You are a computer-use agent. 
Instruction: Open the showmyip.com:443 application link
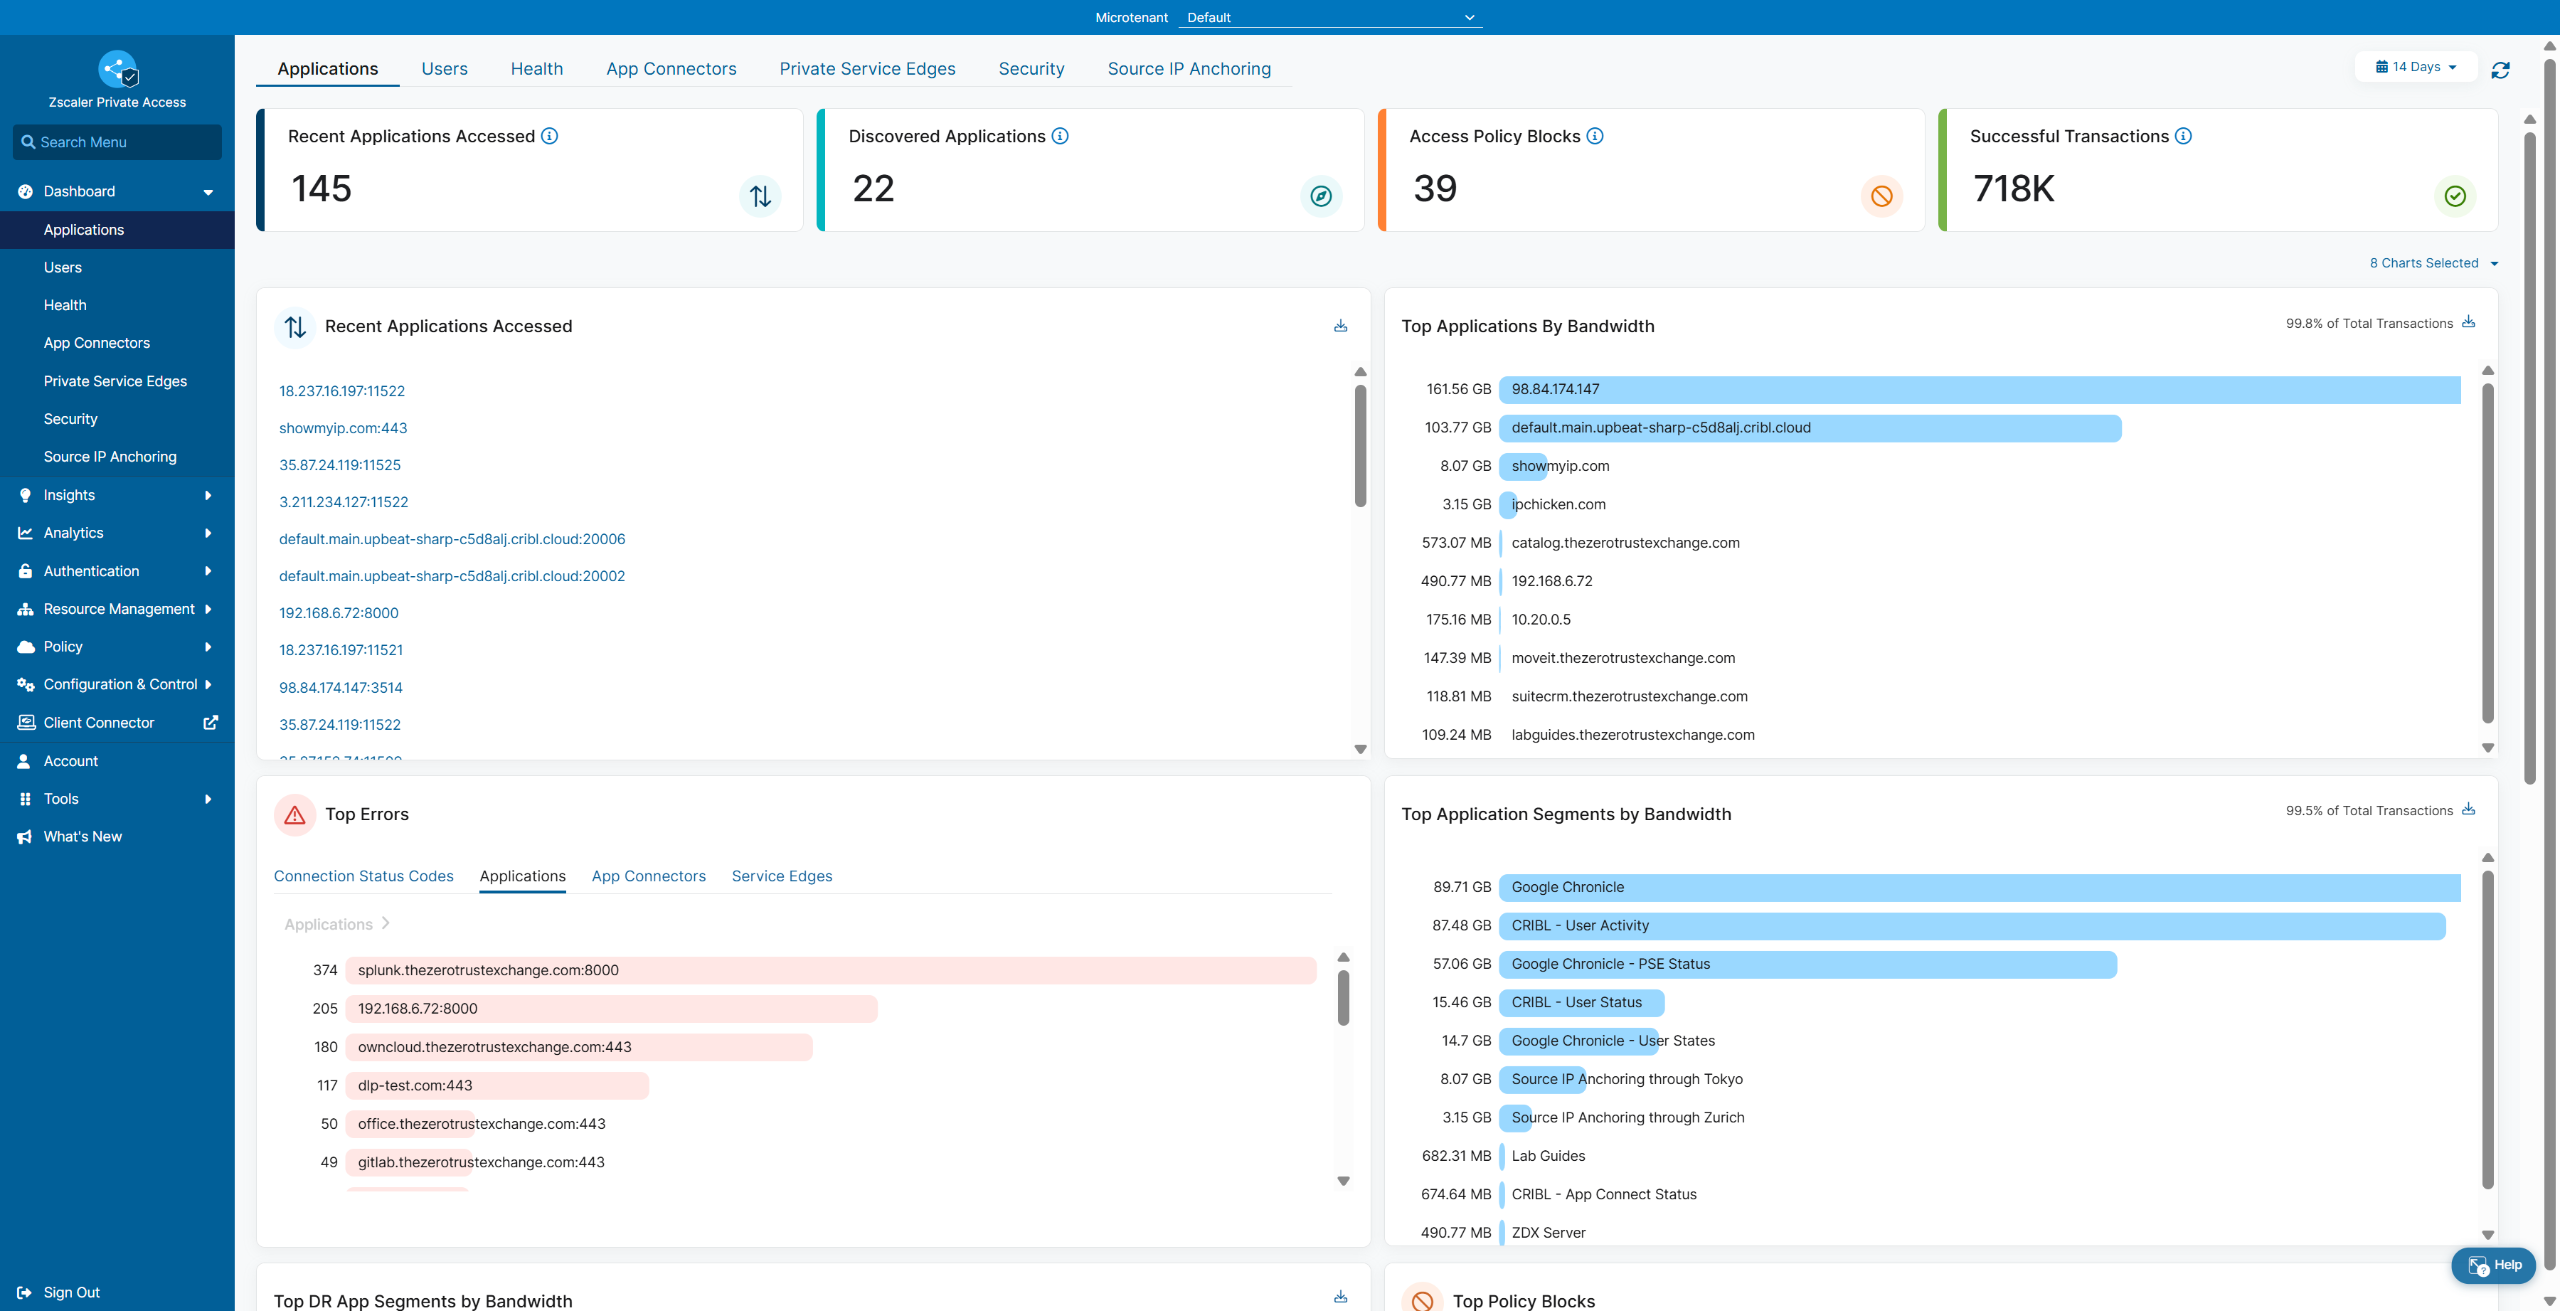(343, 428)
